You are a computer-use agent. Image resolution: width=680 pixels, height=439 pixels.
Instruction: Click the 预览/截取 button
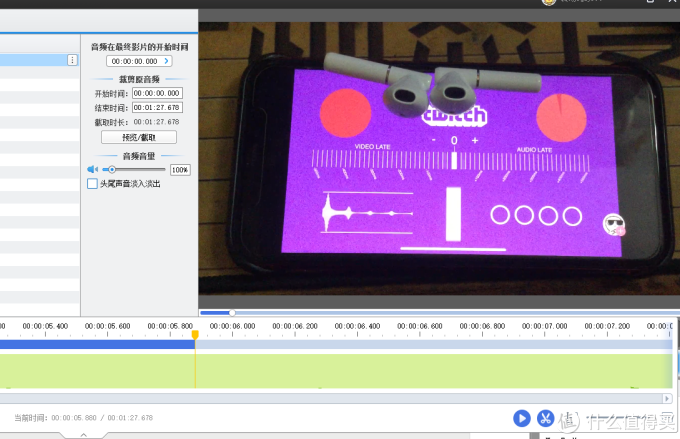pos(139,137)
